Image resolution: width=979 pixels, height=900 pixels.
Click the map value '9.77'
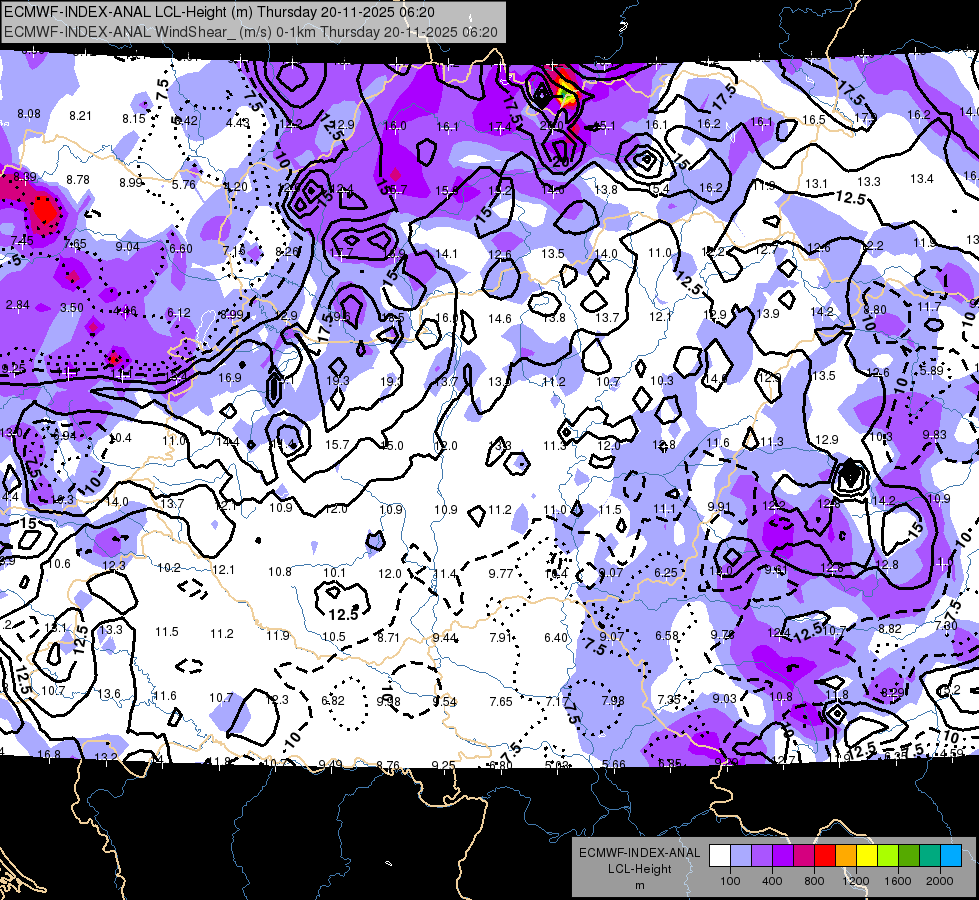pos(501,573)
